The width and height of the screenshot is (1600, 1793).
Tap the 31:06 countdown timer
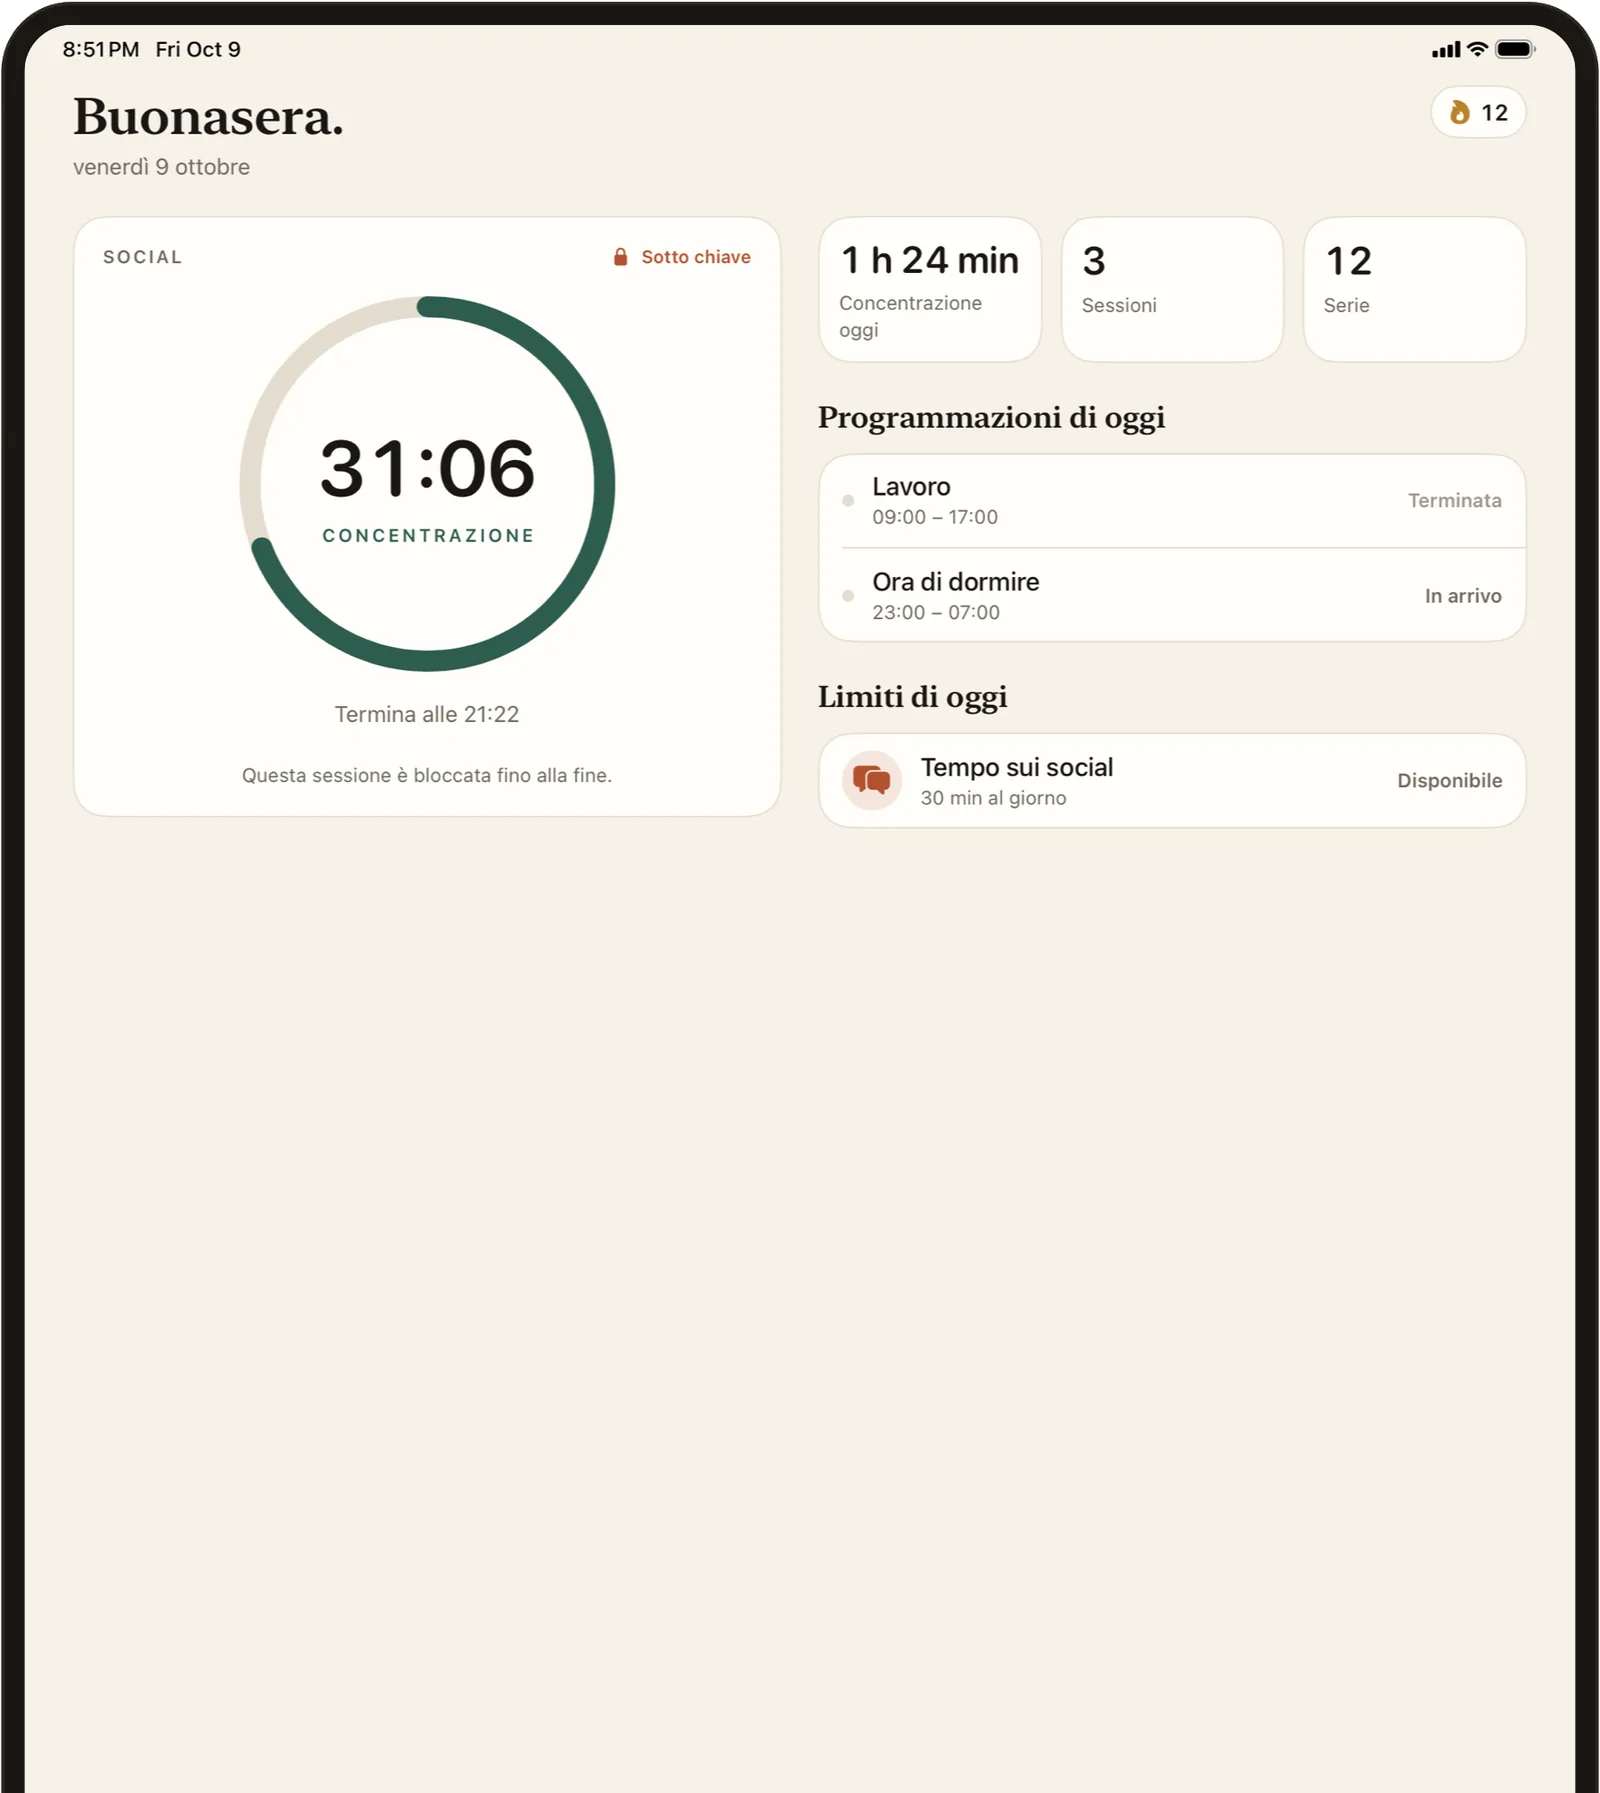click(x=427, y=468)
